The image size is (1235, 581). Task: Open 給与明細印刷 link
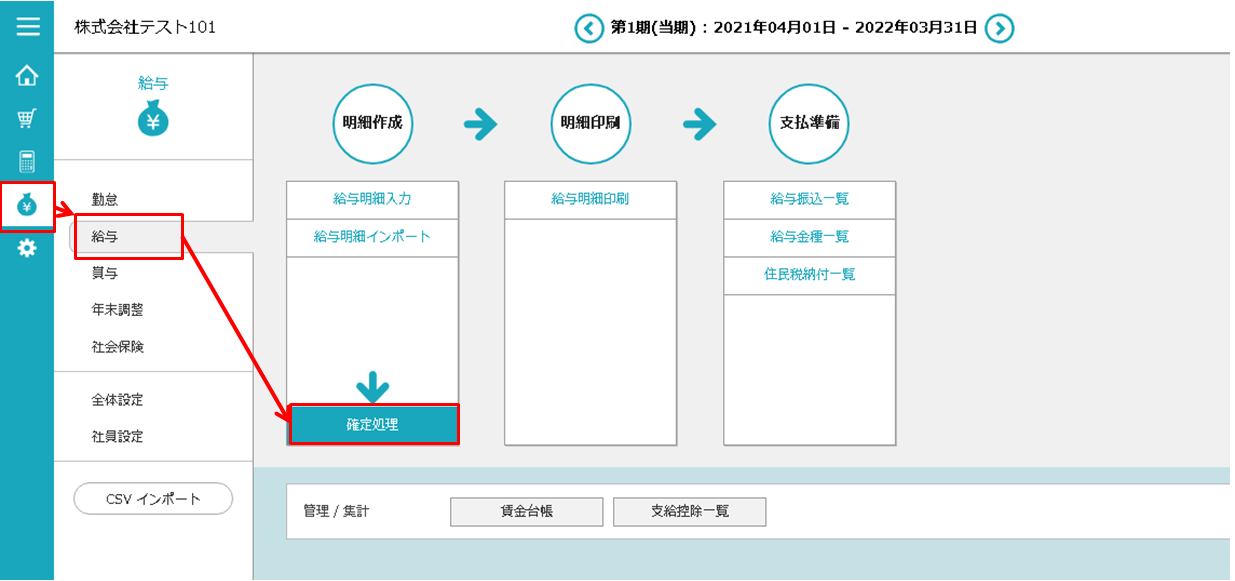coord(590,199)
